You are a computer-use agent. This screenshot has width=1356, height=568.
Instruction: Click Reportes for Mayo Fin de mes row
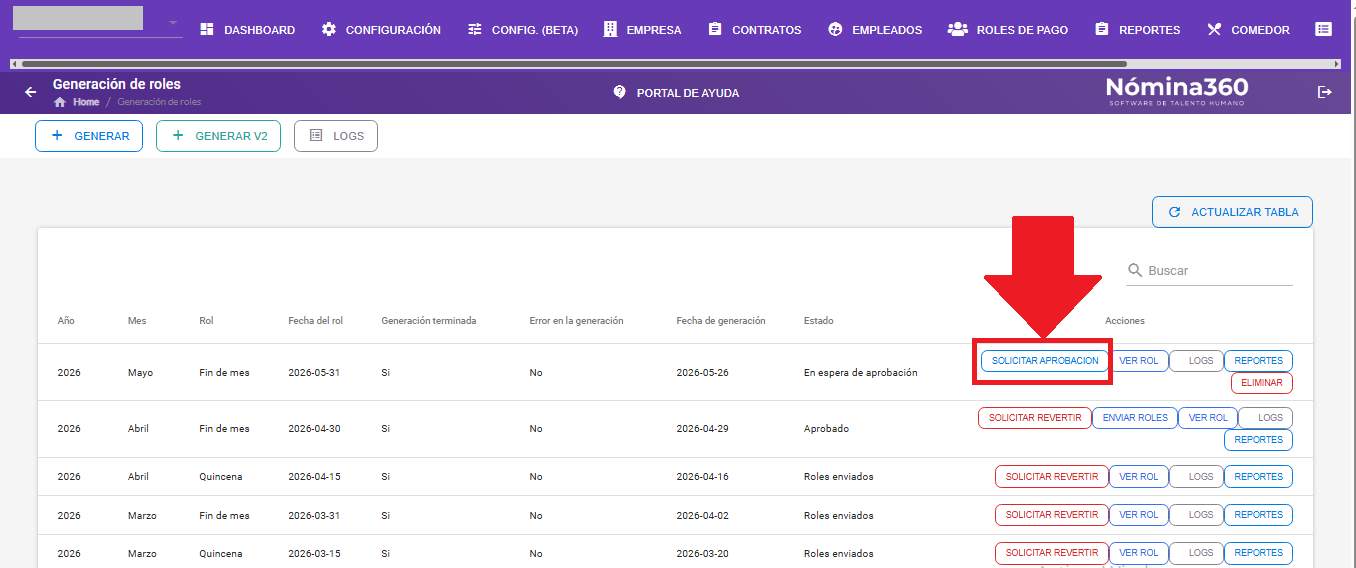coord(1258,360)
